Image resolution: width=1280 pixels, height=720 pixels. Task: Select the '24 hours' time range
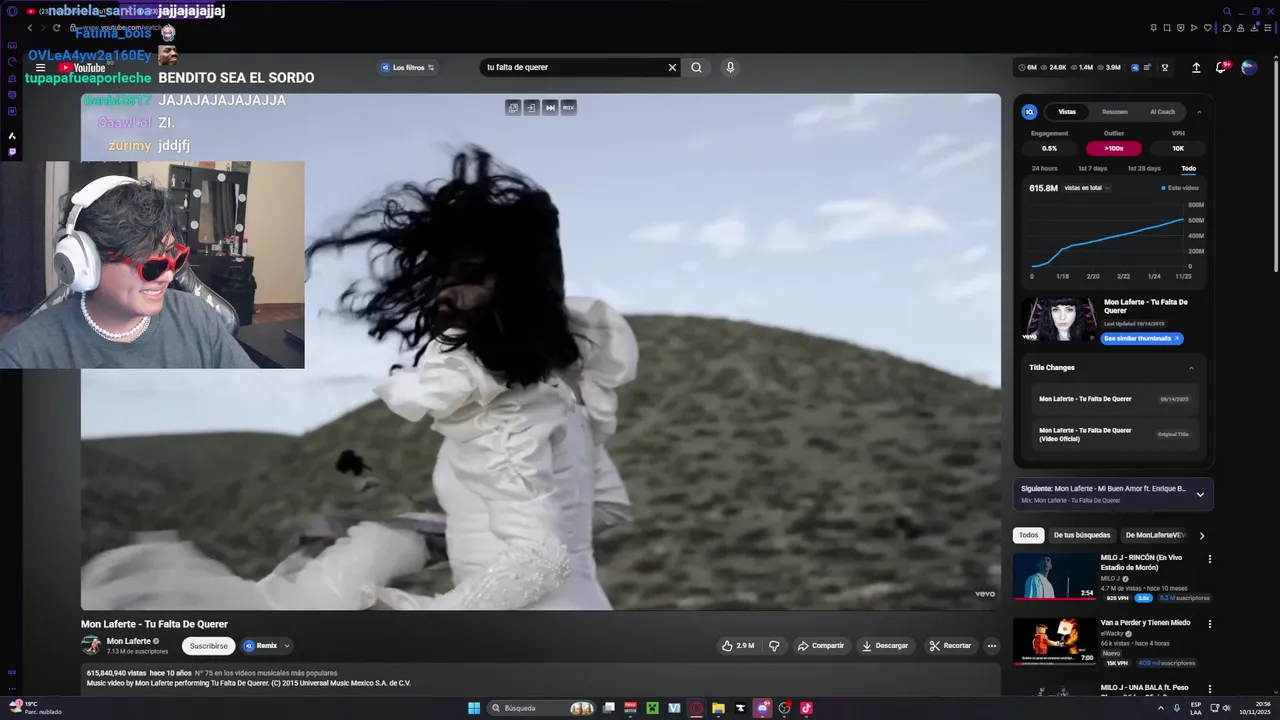(x=1044, y=168)
